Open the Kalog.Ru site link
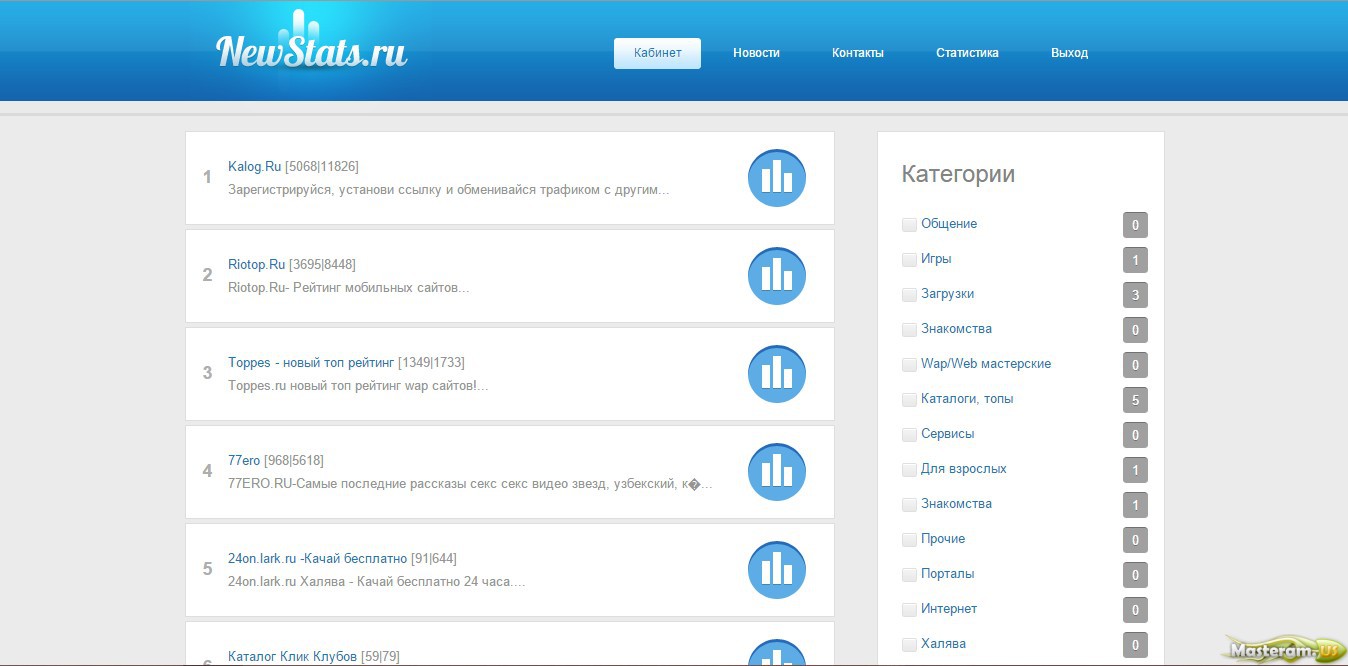 point(255,167)
